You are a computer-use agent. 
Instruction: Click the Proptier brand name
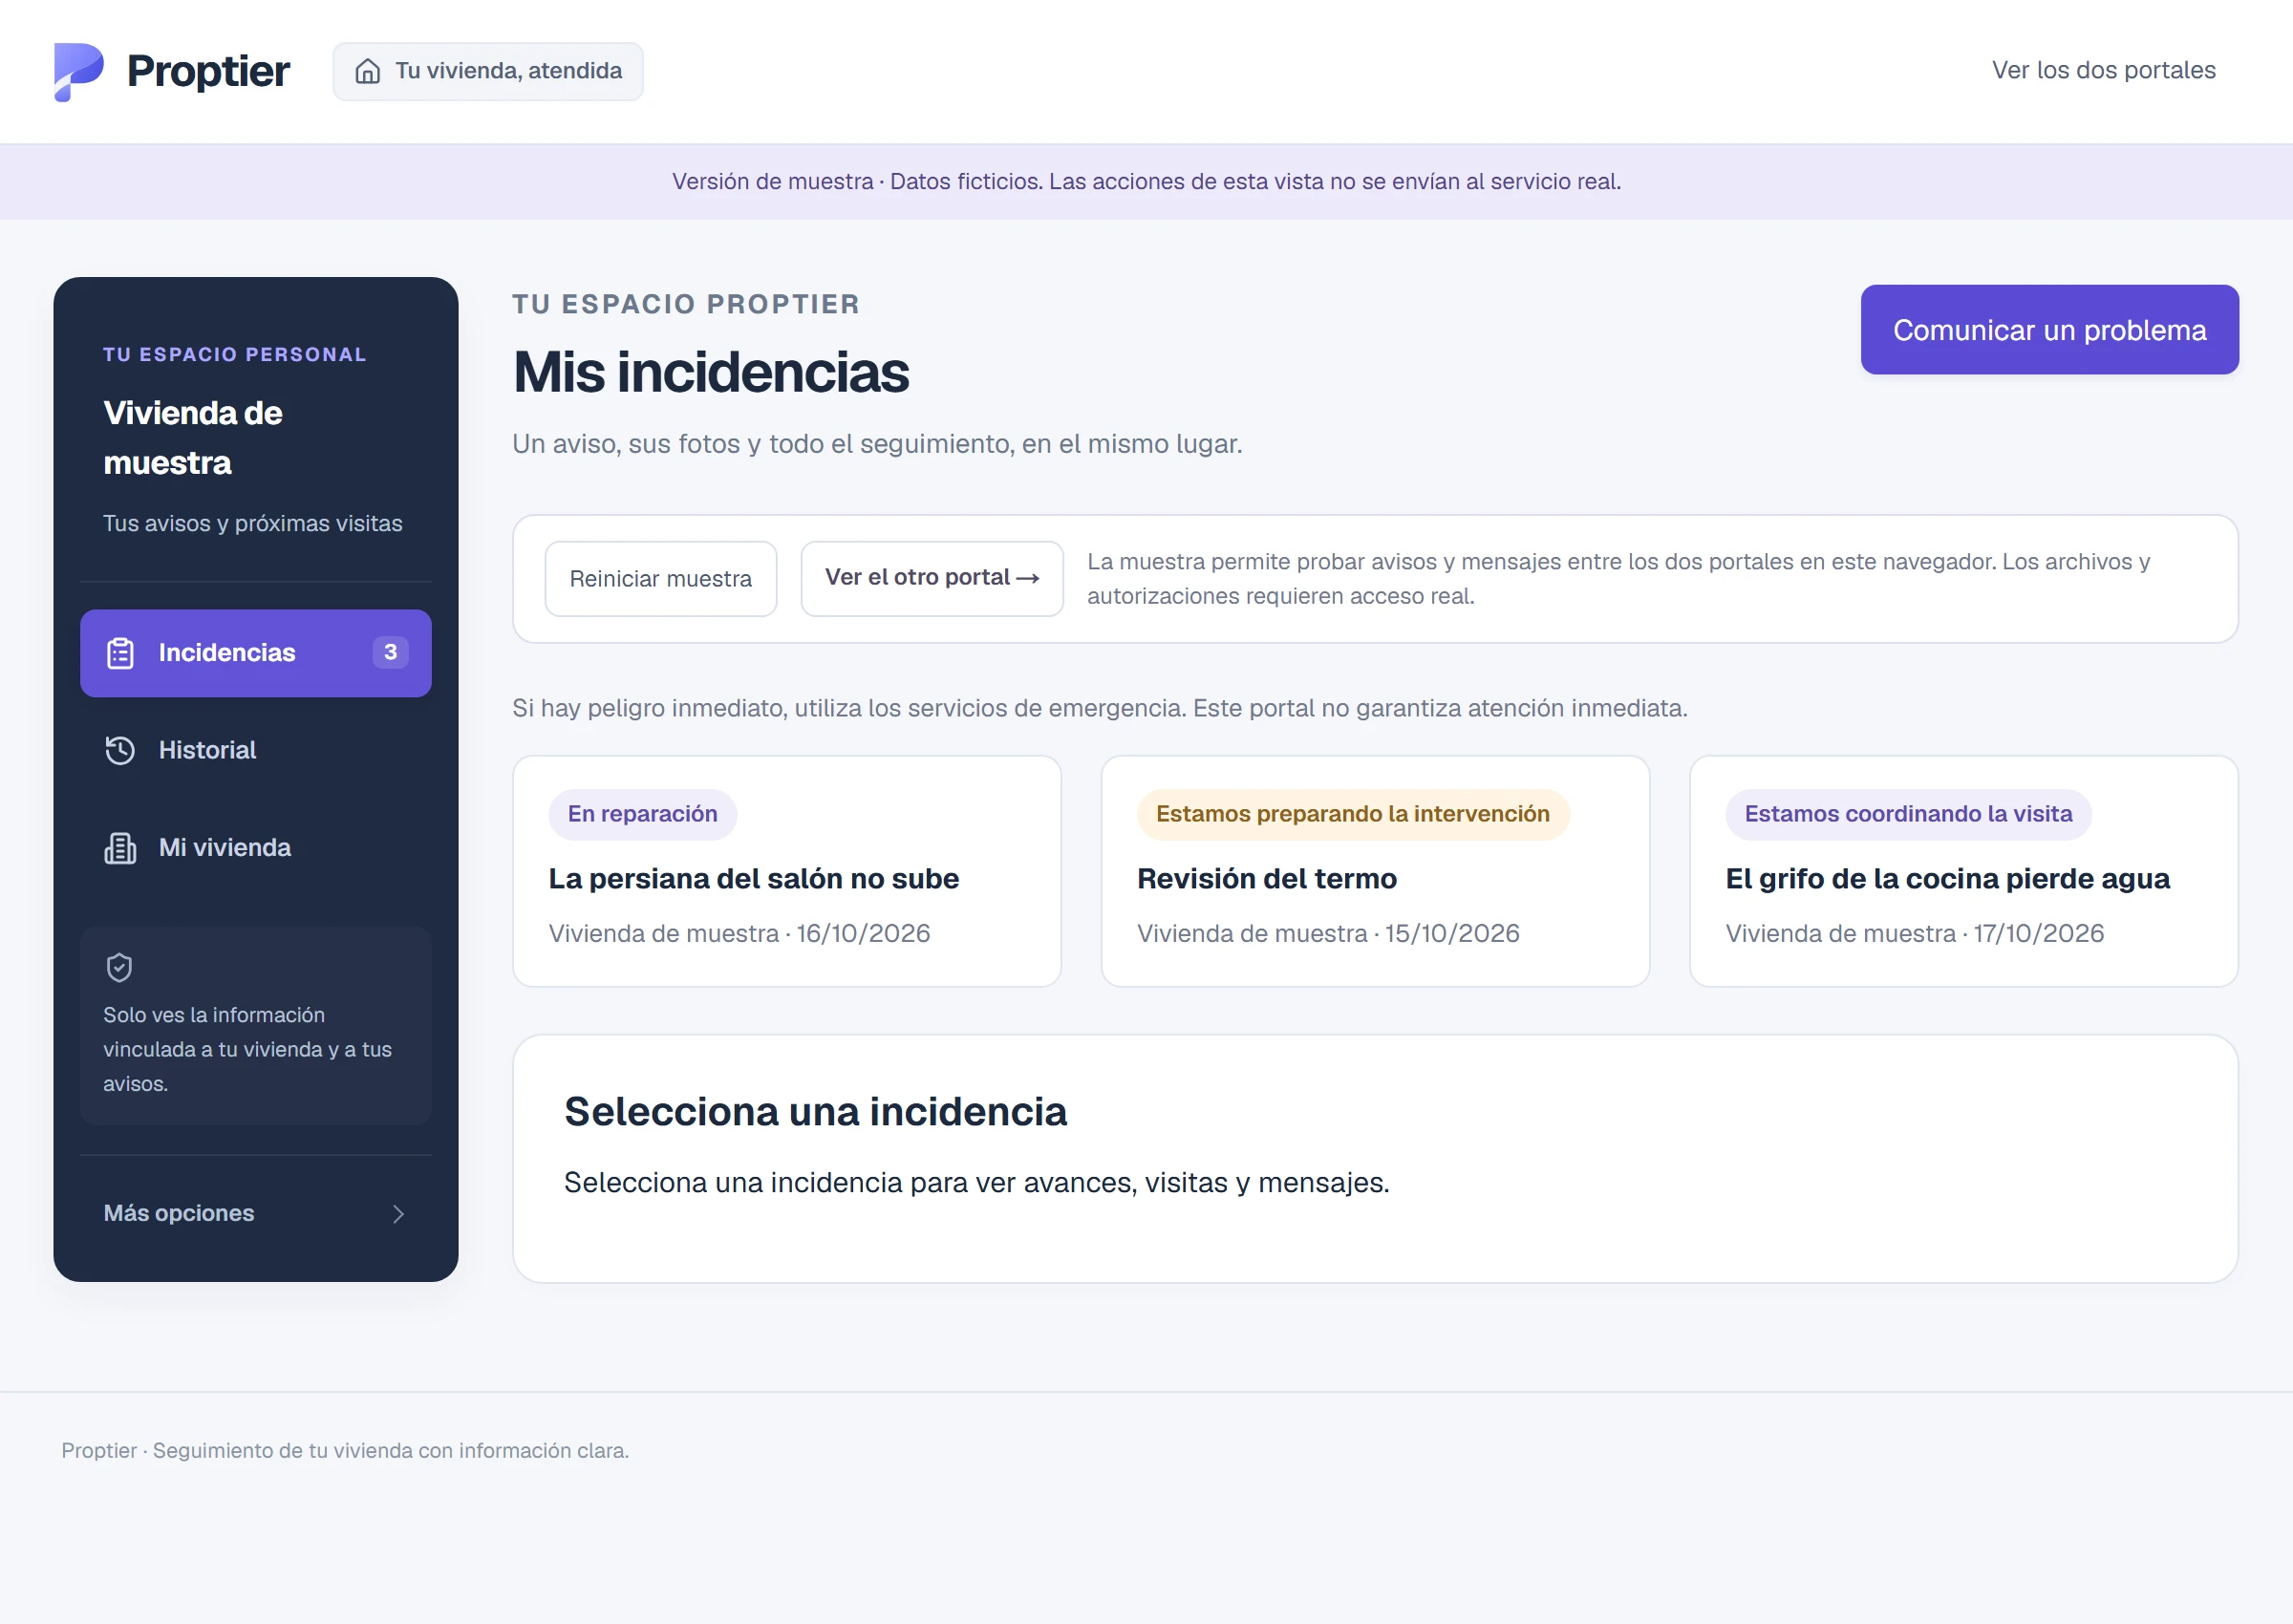208,71
